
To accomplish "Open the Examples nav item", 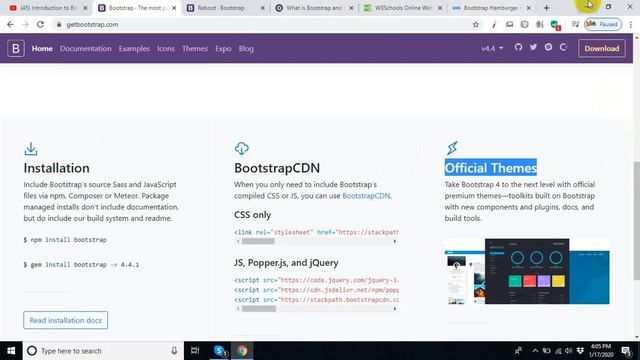I will tap(134, 48).
